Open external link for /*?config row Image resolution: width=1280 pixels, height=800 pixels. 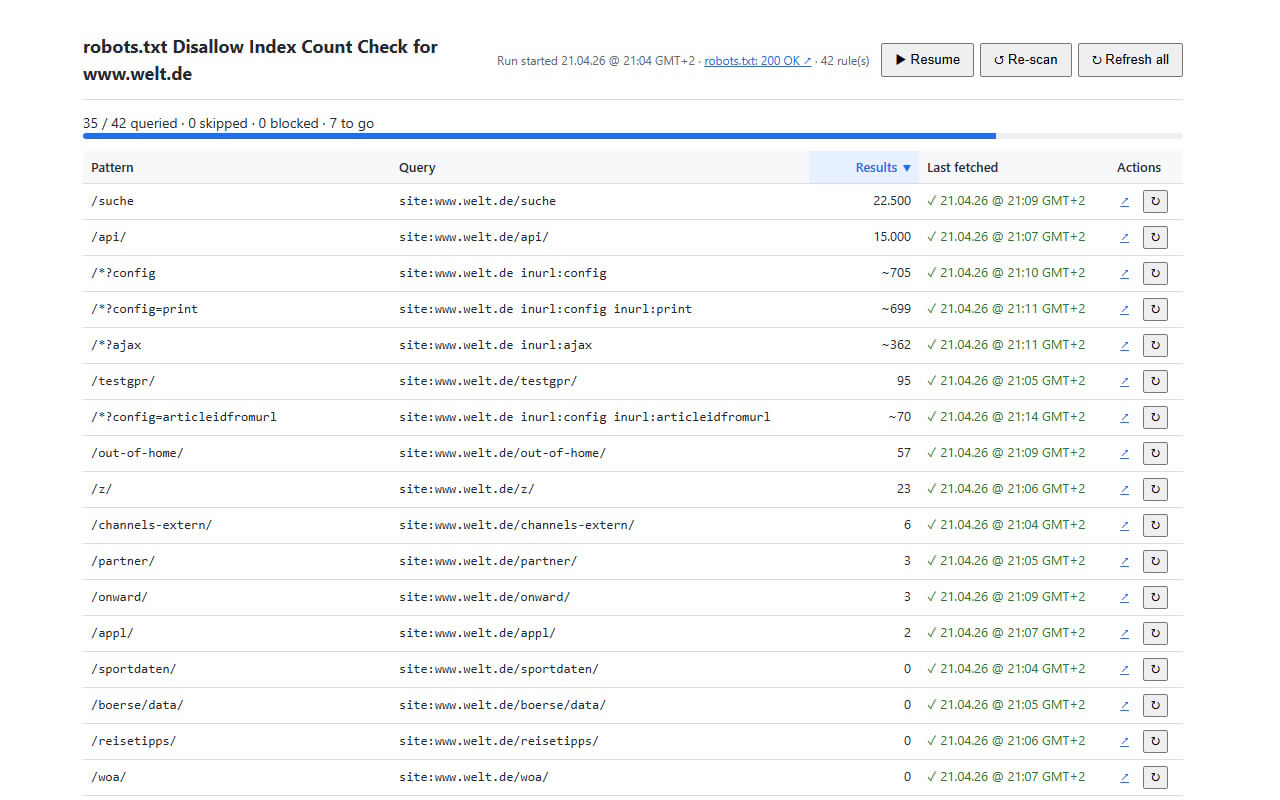click(x=1125, y=274)
